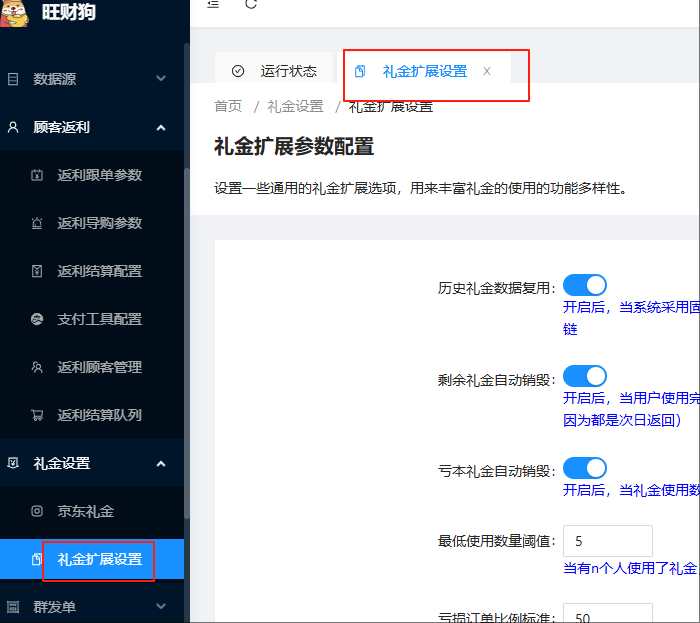Close the 礼金扩展设置 tab
700x623 pixels.
click(487, 71)
